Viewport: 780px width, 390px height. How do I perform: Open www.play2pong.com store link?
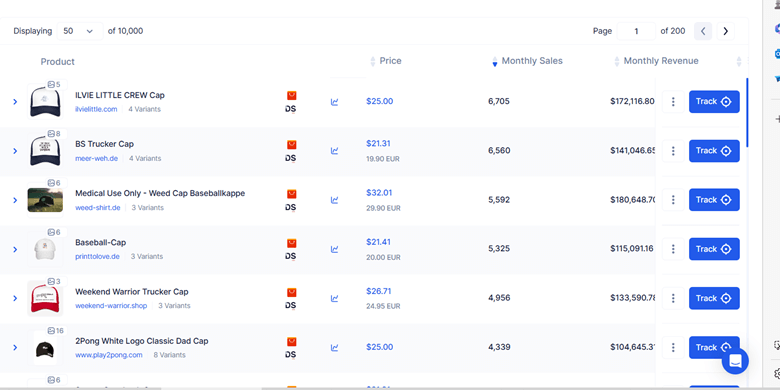(108, 355)
